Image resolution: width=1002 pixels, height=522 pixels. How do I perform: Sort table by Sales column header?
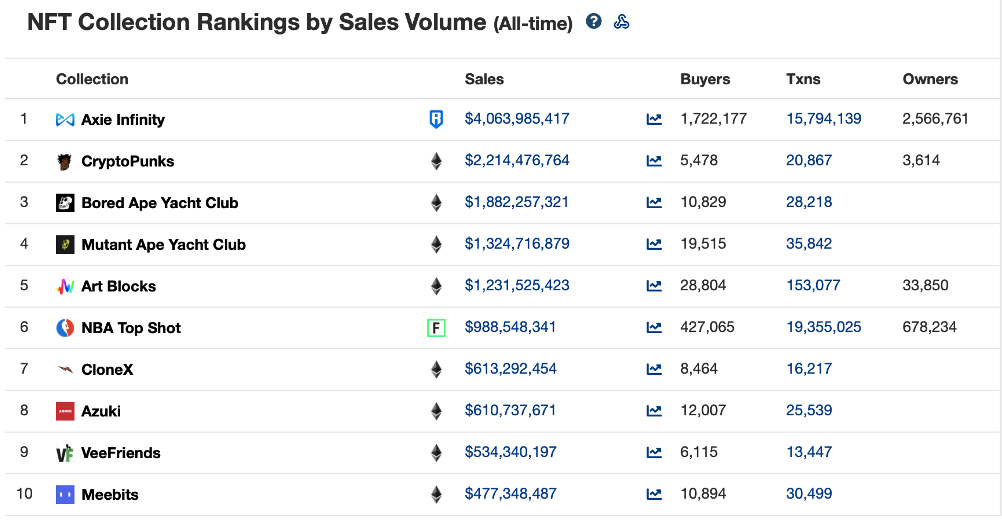click(484, 79)
